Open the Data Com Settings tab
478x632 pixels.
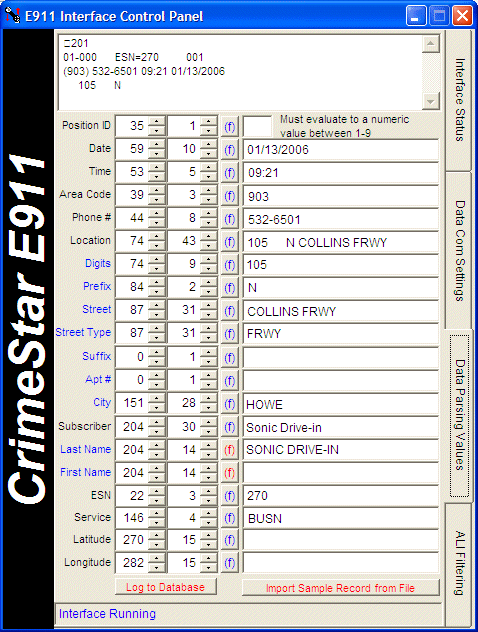point(459,250)
